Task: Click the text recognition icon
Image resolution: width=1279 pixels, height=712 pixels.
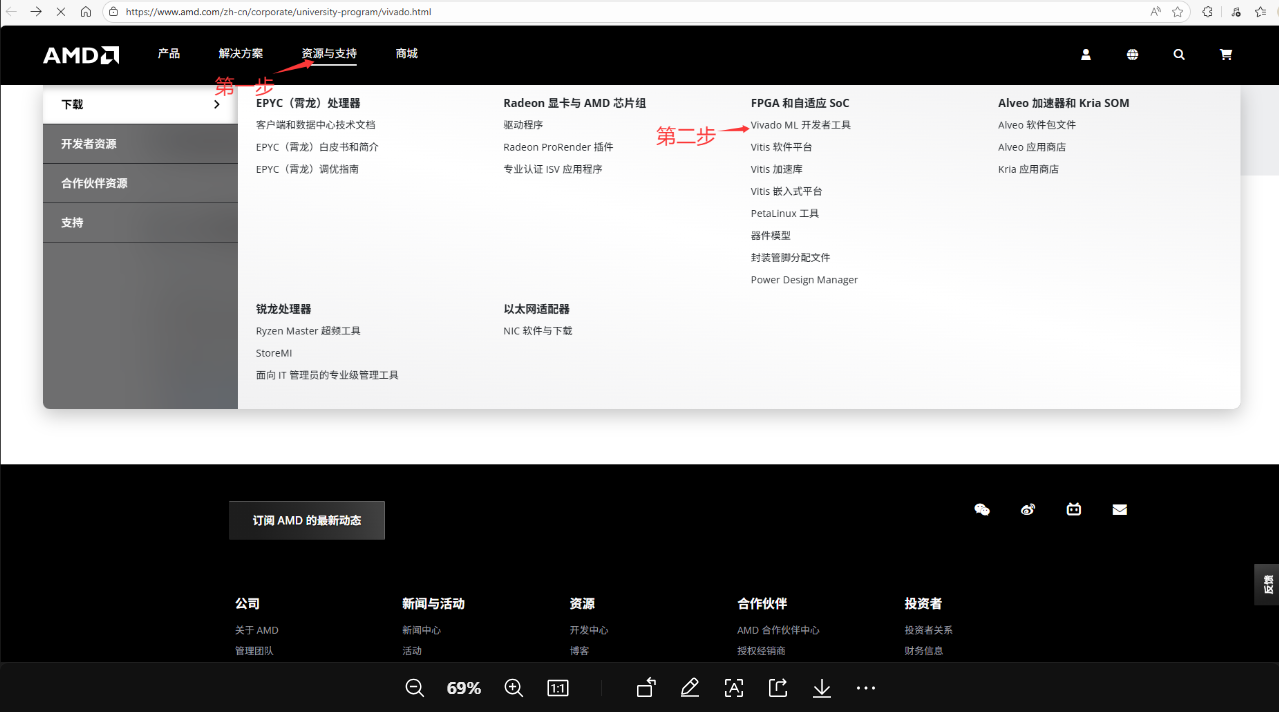Action: (734, 688)
